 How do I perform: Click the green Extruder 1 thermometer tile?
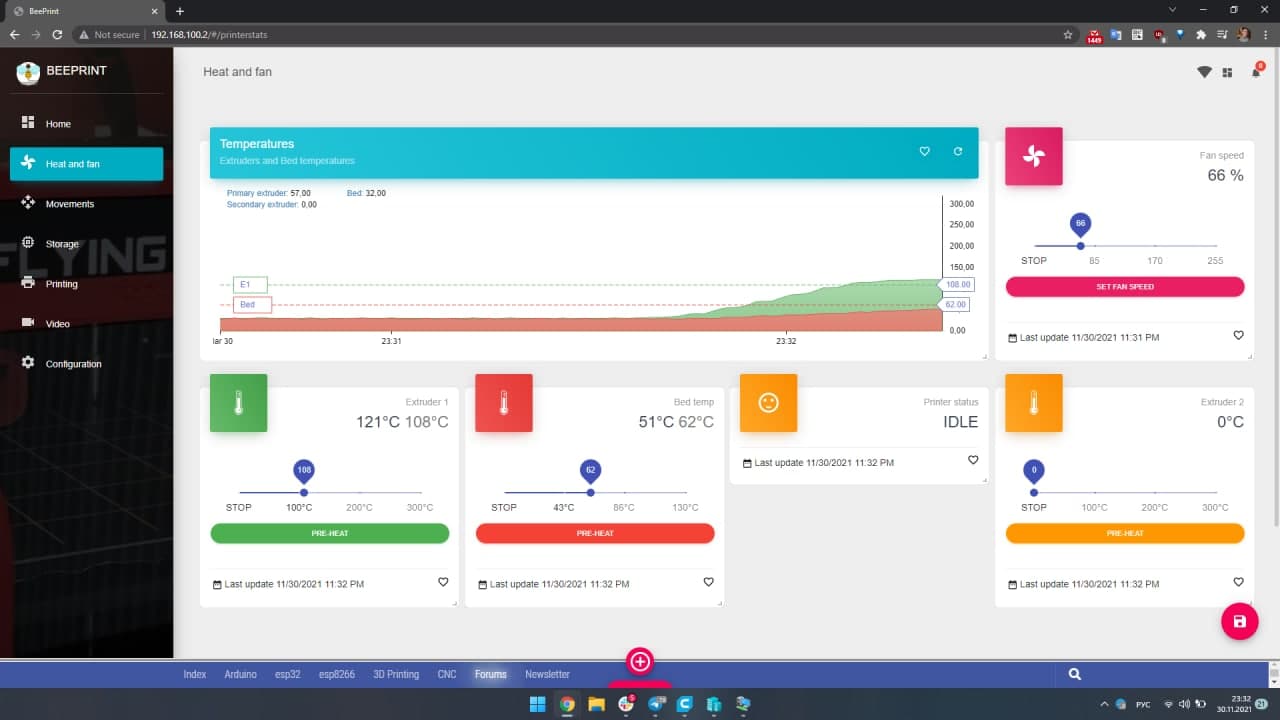point(238,403)
